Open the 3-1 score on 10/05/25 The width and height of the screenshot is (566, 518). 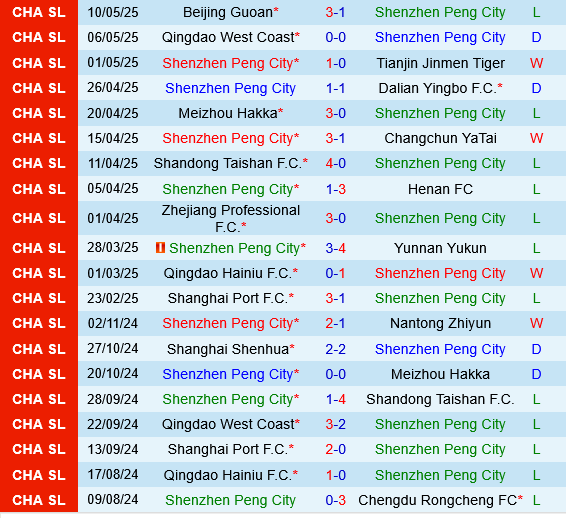(x=335, y=13)
